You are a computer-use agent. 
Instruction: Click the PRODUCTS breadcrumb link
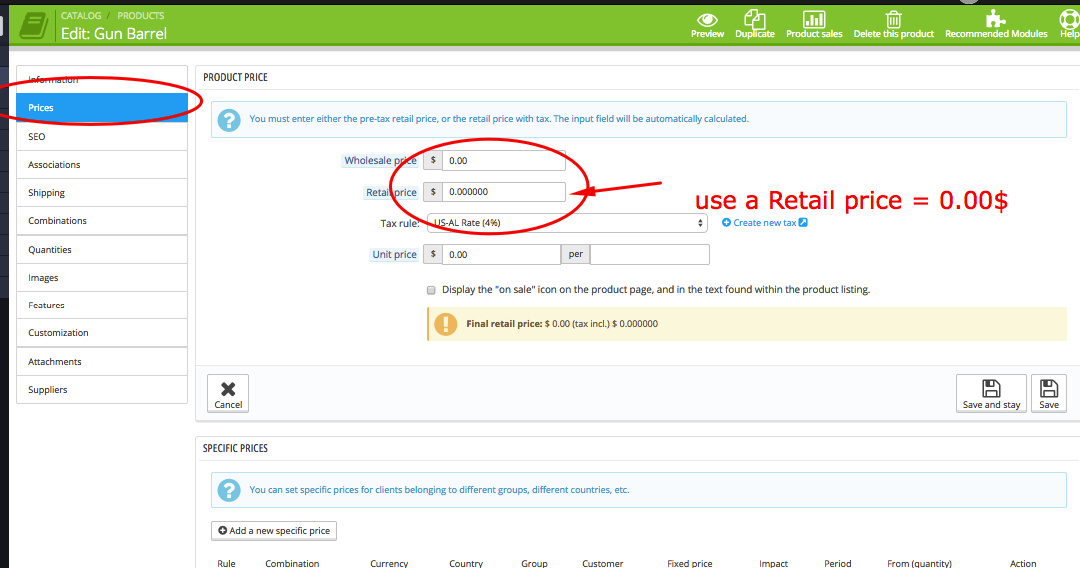tap(141, 15)
